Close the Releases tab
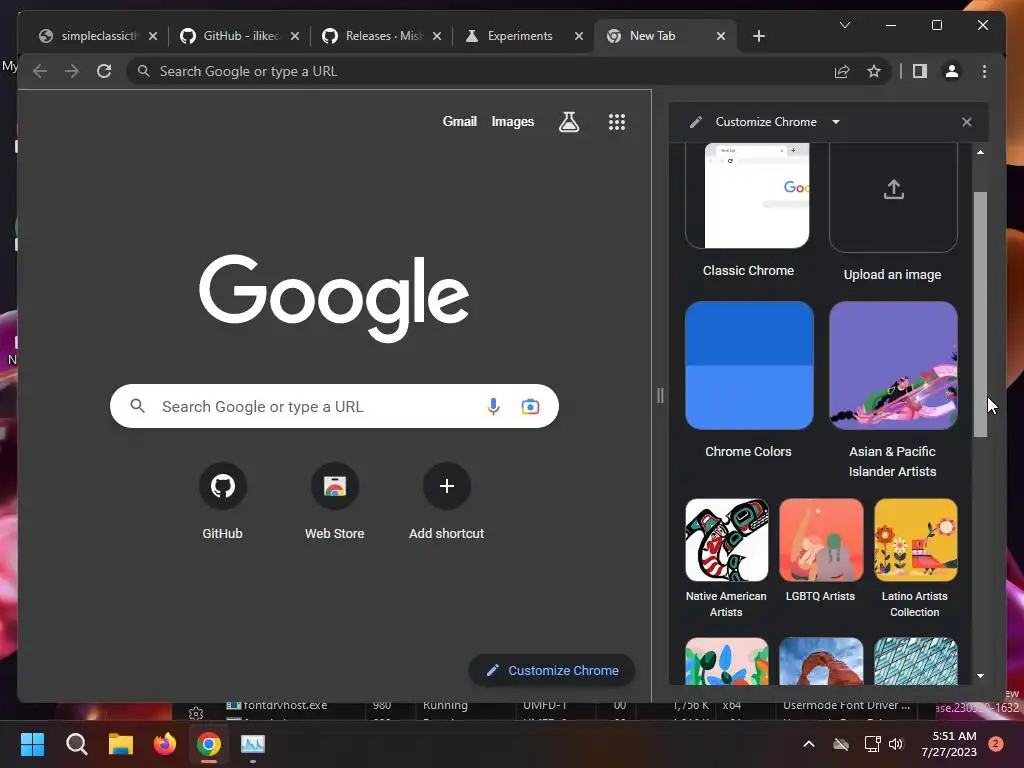1024x768 pixels. tap(437, 36)
